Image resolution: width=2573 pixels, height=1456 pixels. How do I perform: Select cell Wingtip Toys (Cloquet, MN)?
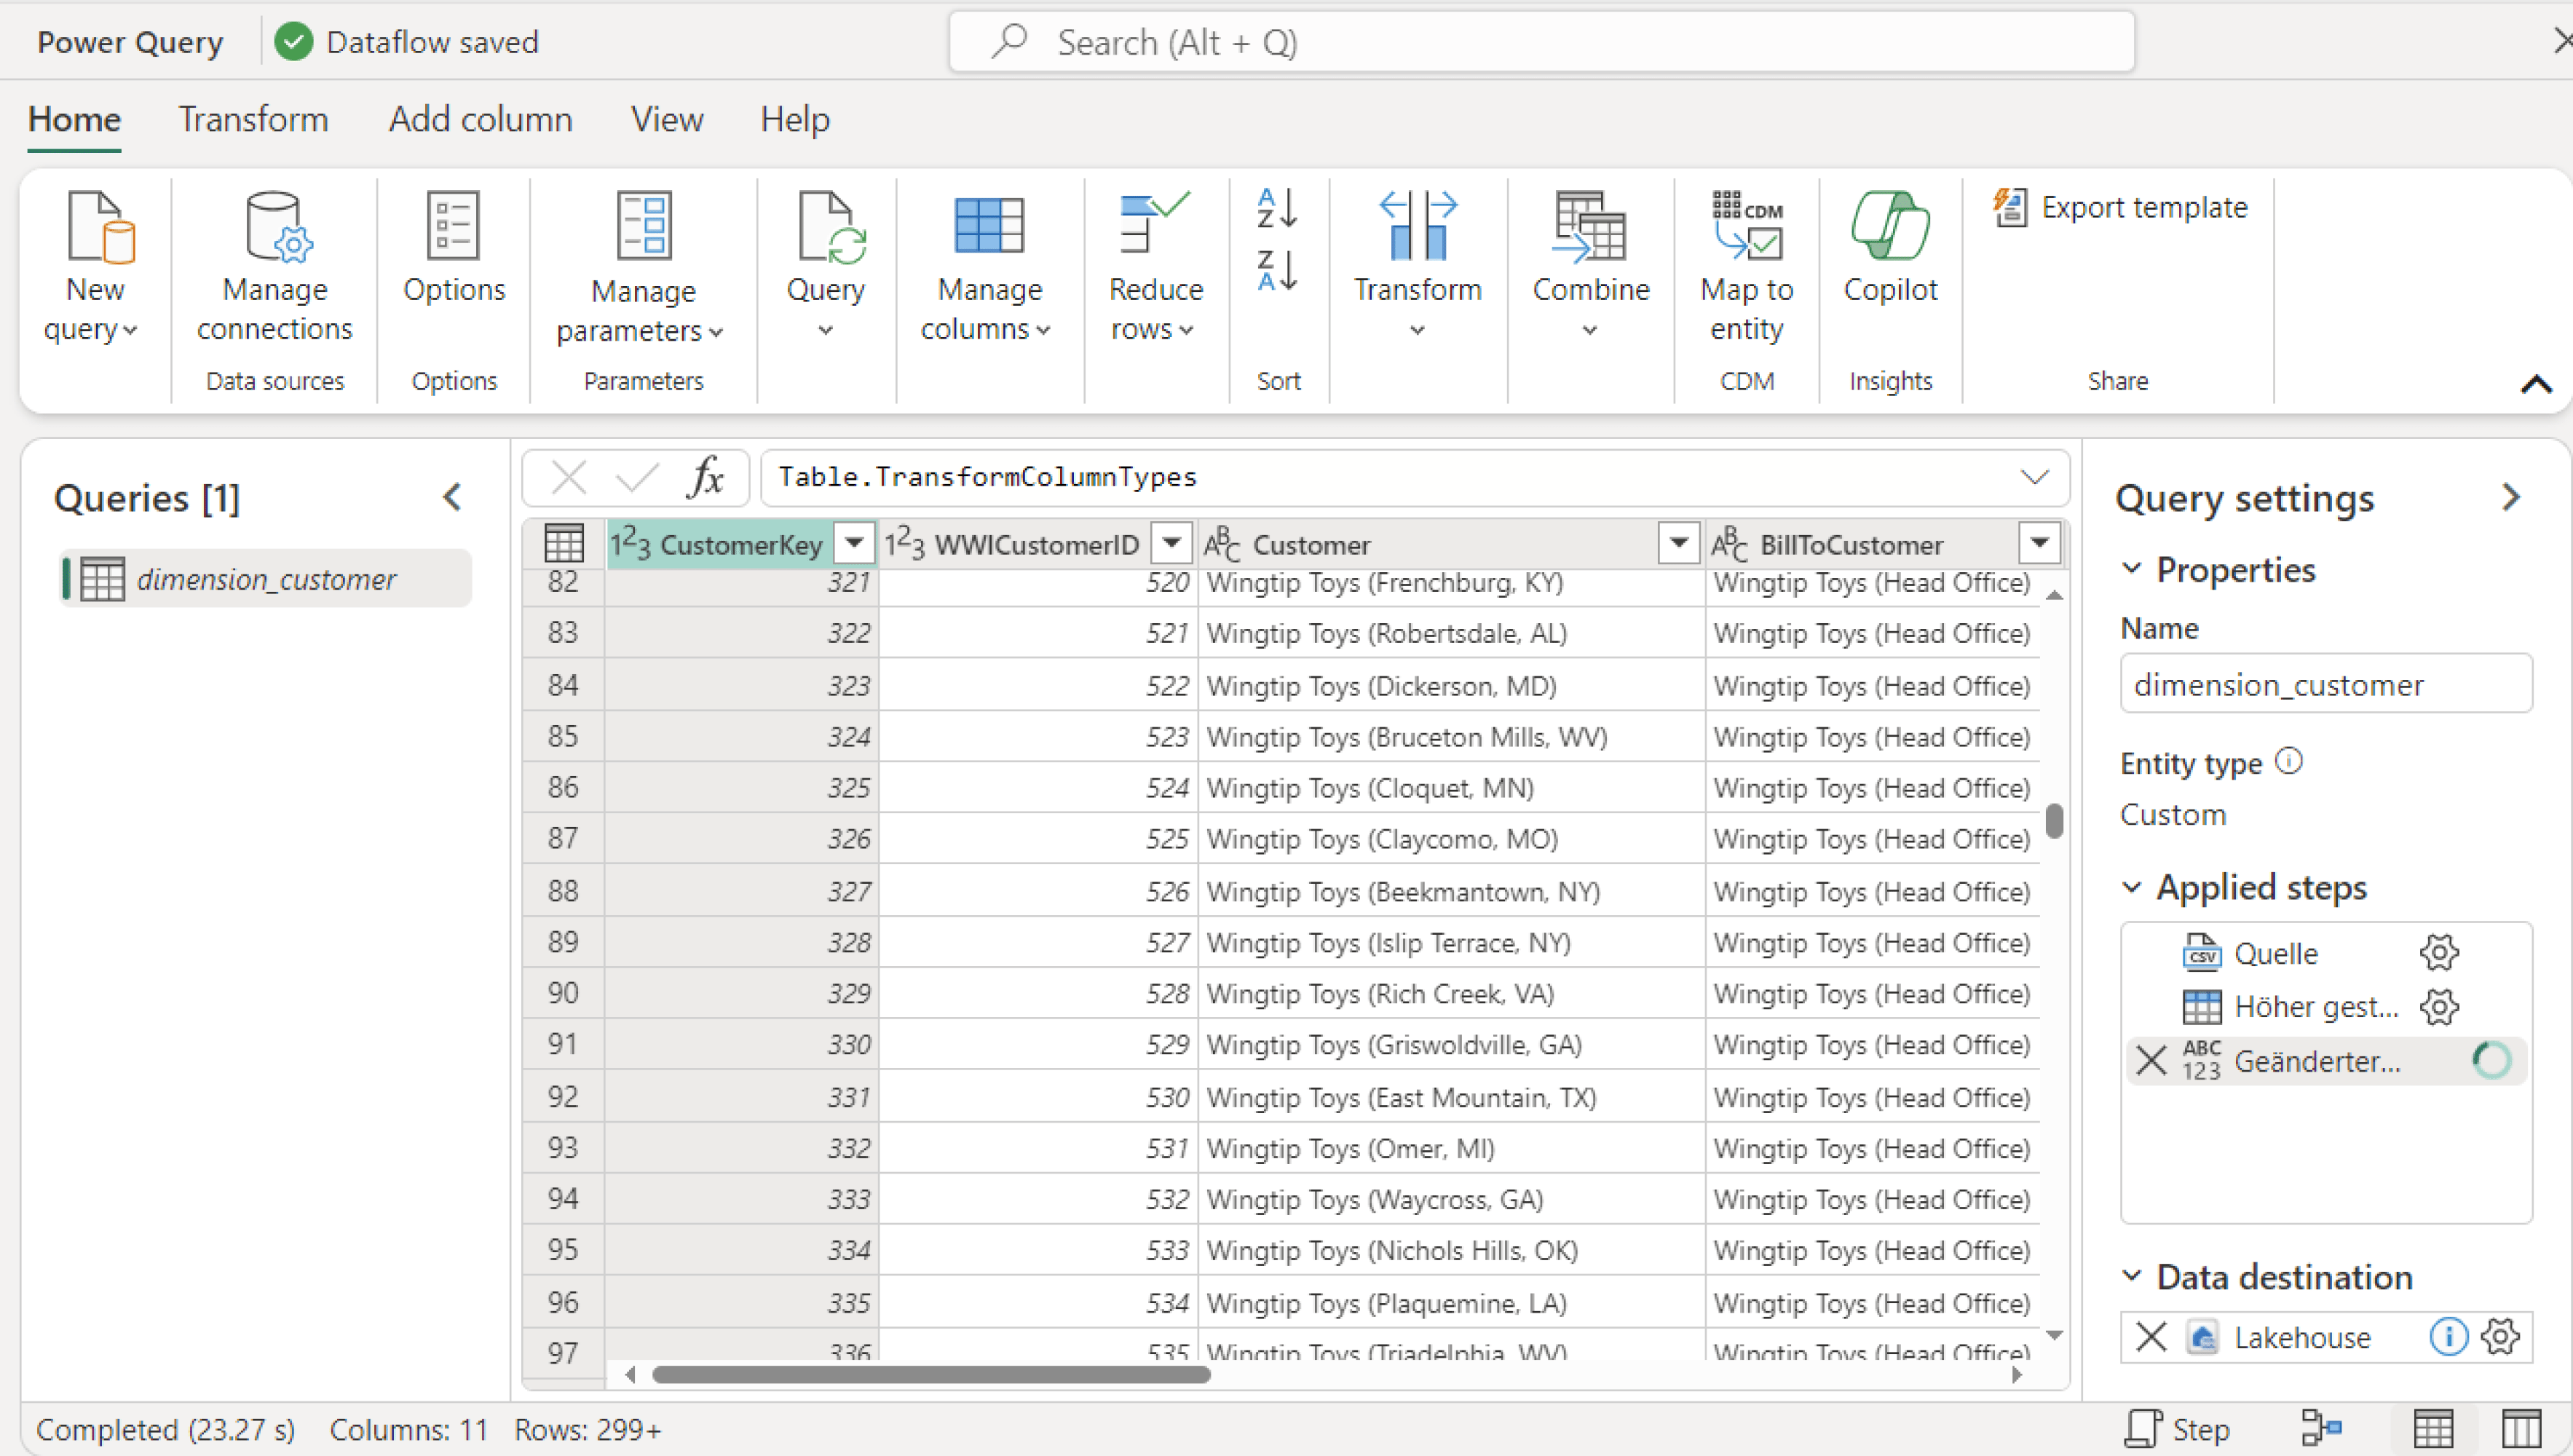point(1451,788)
